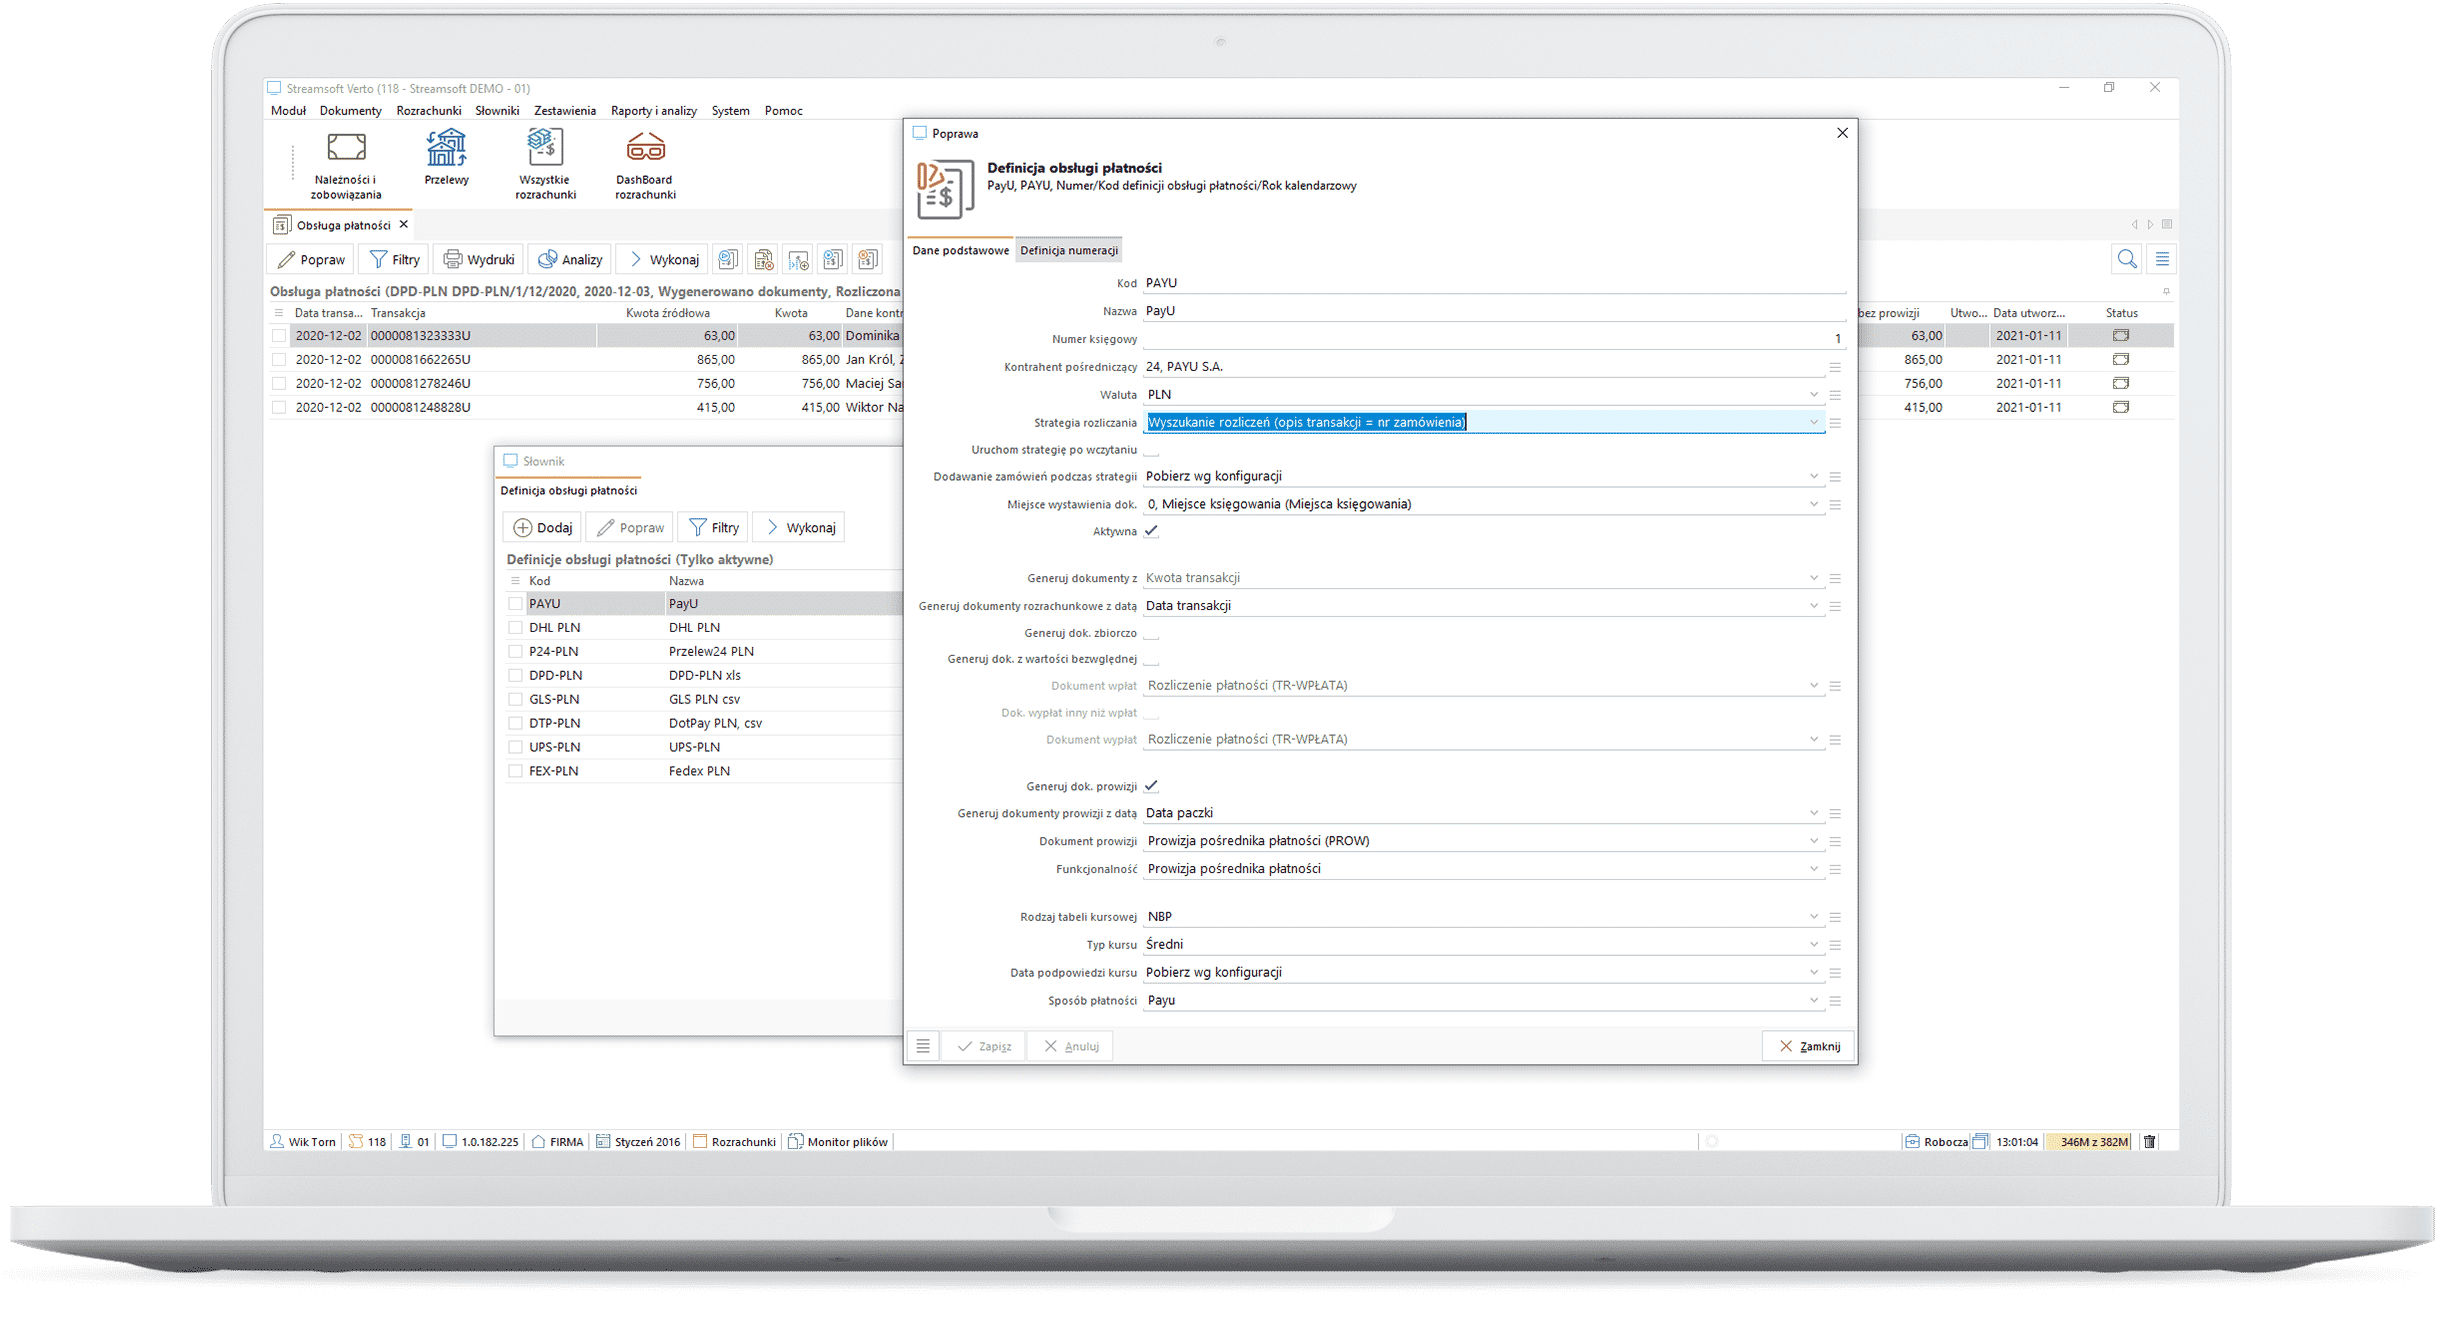The image size is (2450, 1333).
Task: Expand the Data podpowiedzi kursu dropdown
Action: tap(1814, 973)
